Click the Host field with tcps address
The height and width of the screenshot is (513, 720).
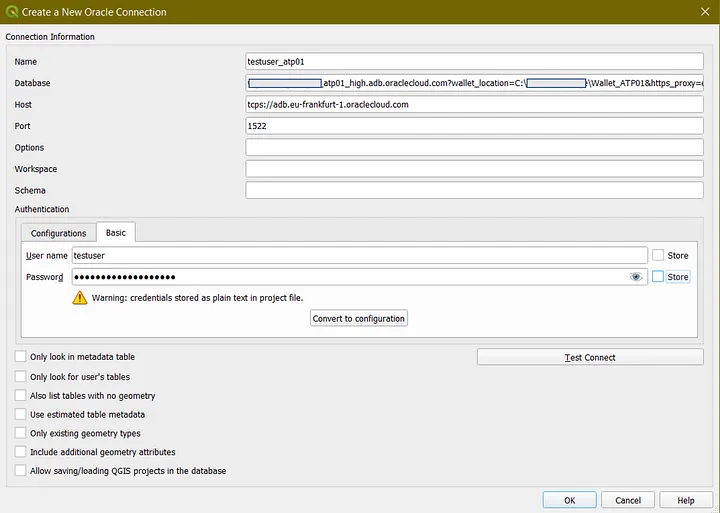(x=474, y=104)
